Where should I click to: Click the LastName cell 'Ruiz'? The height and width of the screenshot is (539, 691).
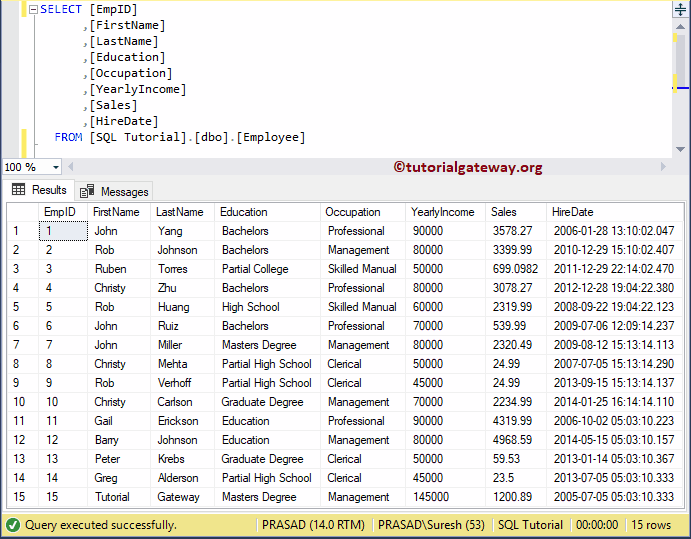(x=182, y=326)
